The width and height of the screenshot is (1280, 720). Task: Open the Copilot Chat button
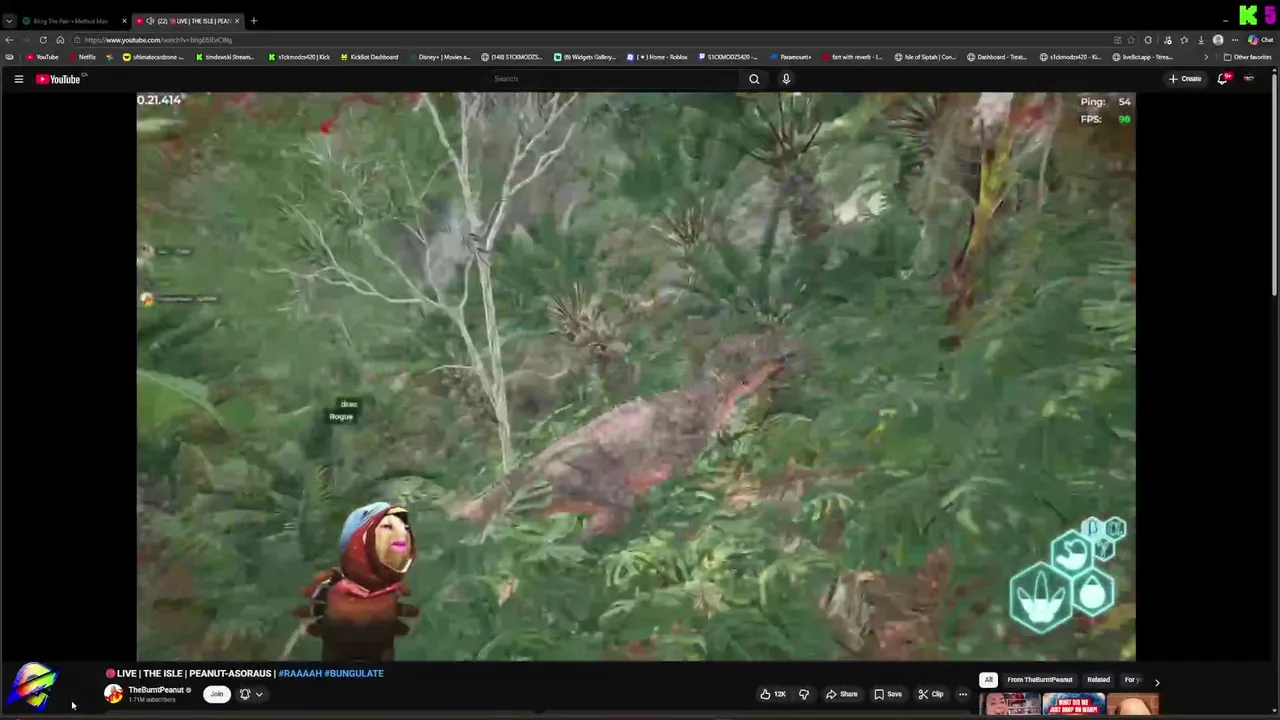tap(1260, 40)
